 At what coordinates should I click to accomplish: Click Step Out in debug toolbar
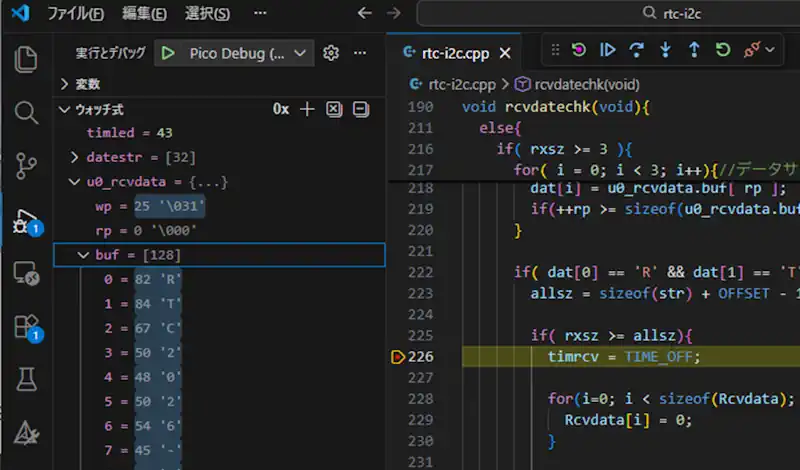point(693,50)
